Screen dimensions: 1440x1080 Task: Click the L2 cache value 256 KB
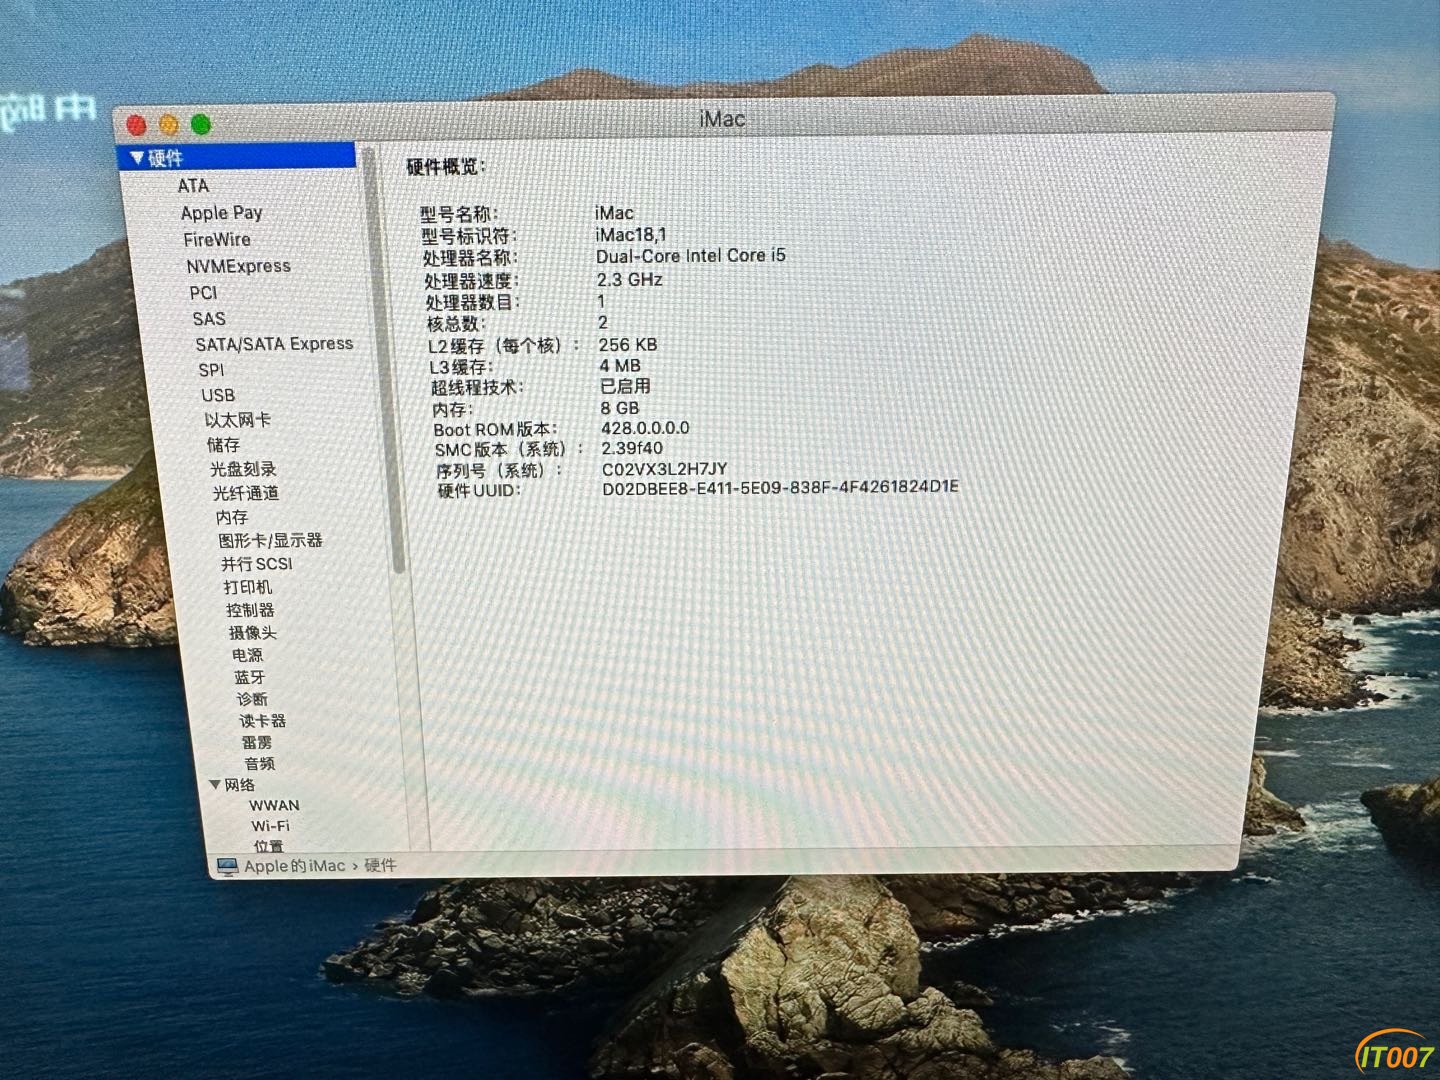628,344
